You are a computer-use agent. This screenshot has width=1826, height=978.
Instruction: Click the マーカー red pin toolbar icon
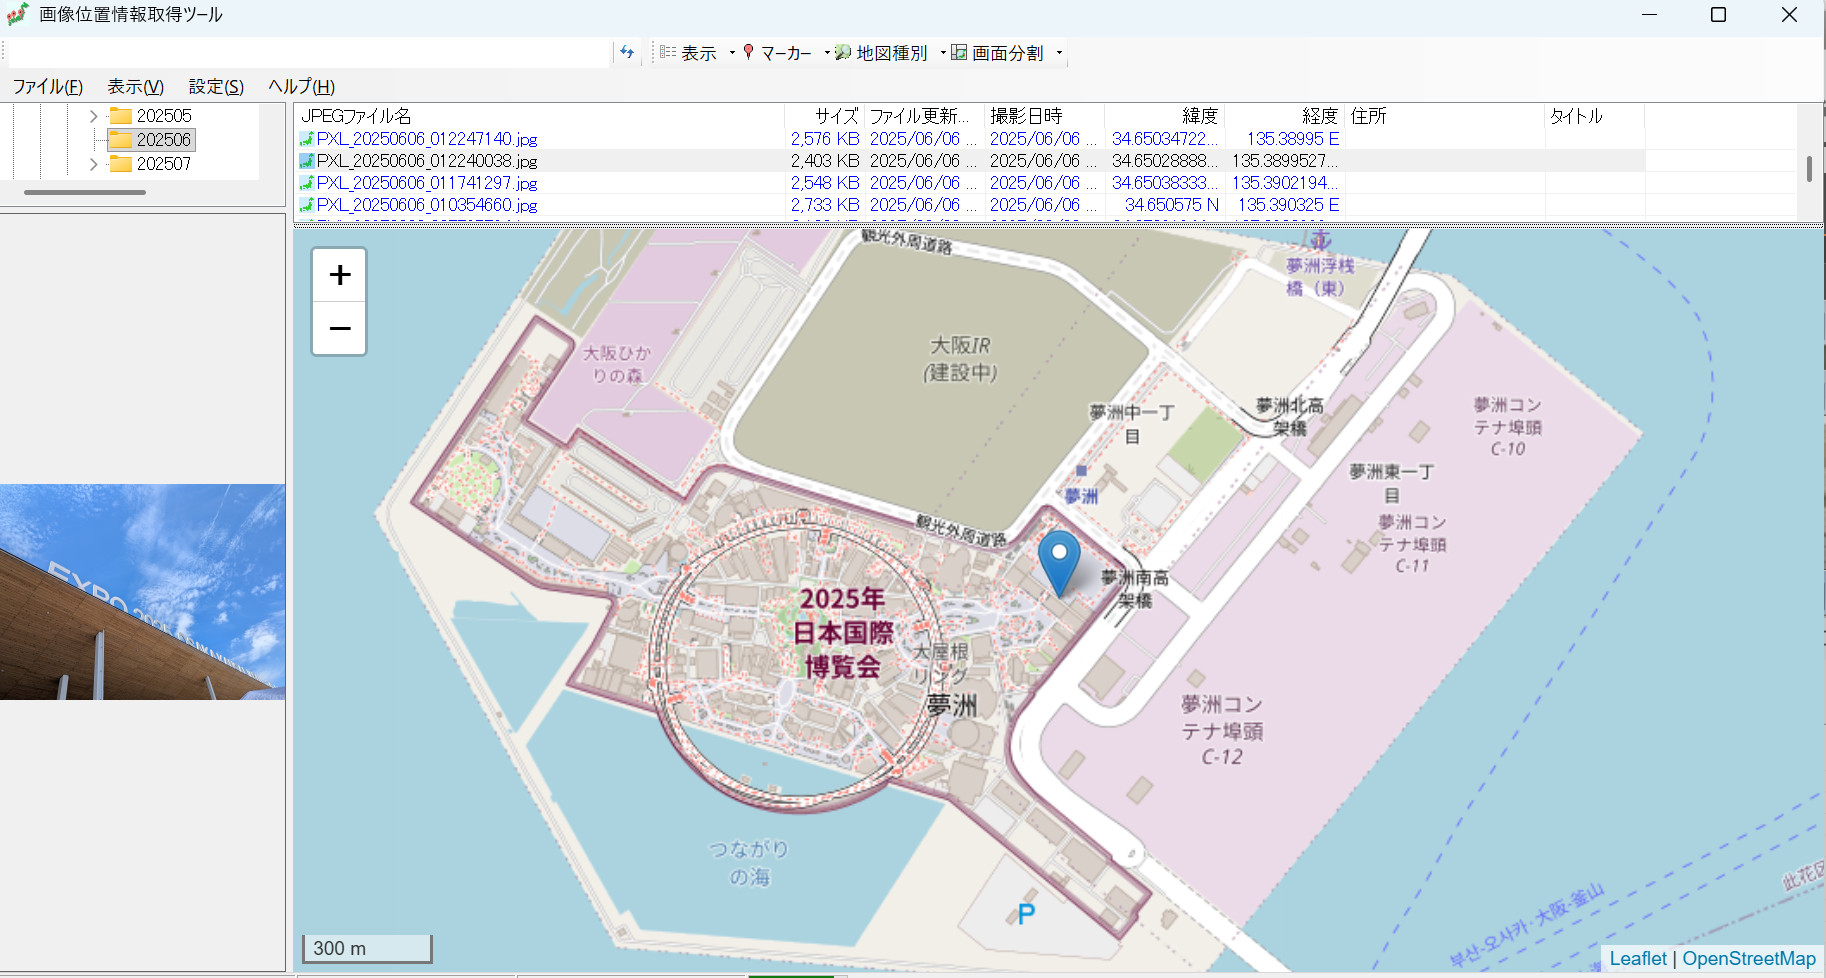coord(748,52)
